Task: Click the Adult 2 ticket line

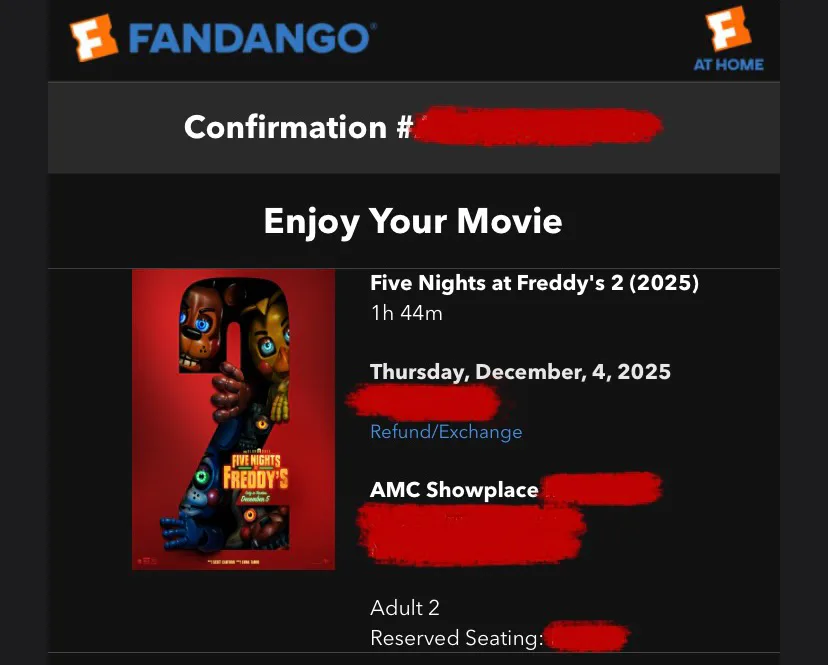Action: [x=405, y=608]
